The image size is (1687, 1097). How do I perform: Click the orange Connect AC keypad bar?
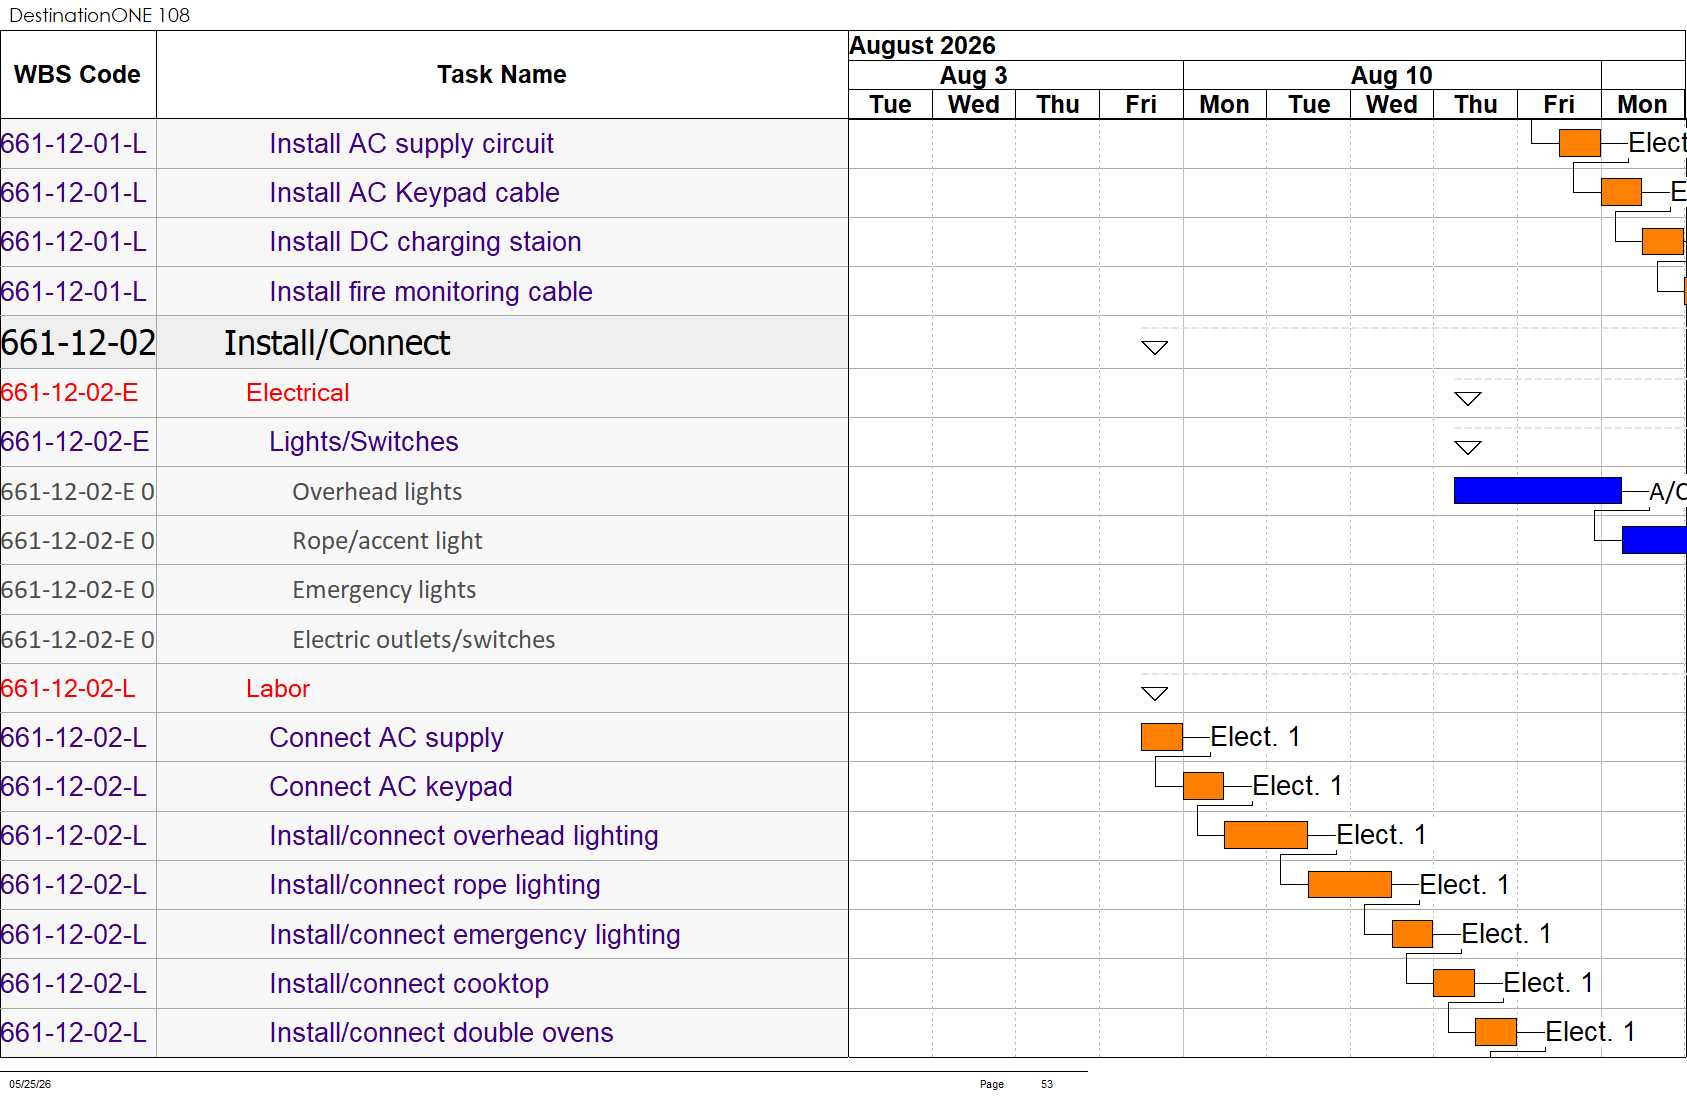(1203, 786)
